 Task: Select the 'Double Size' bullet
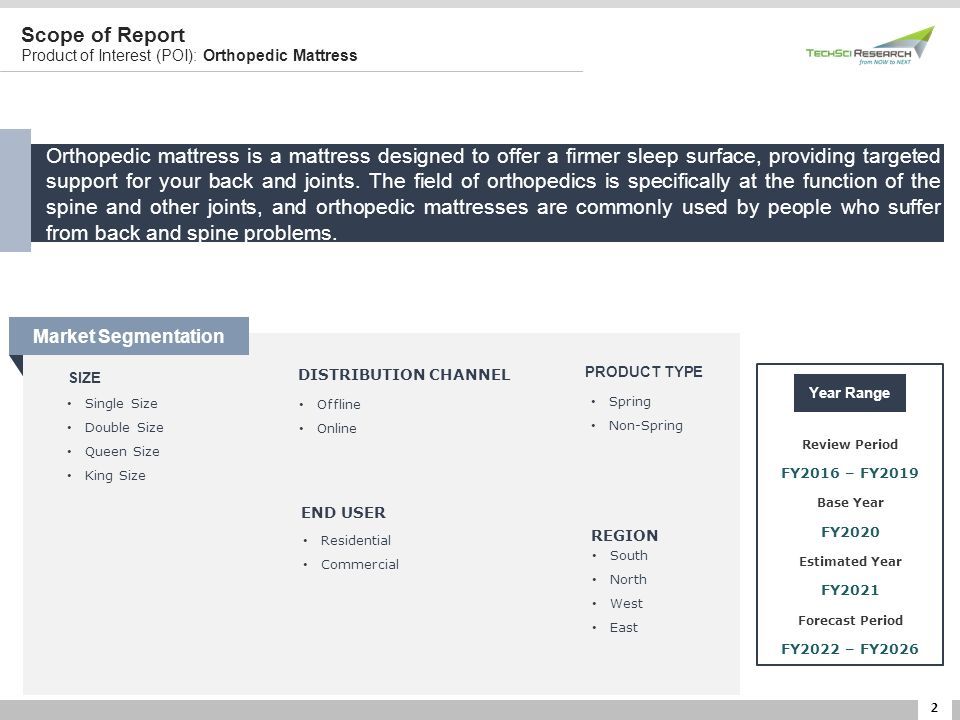124,427
